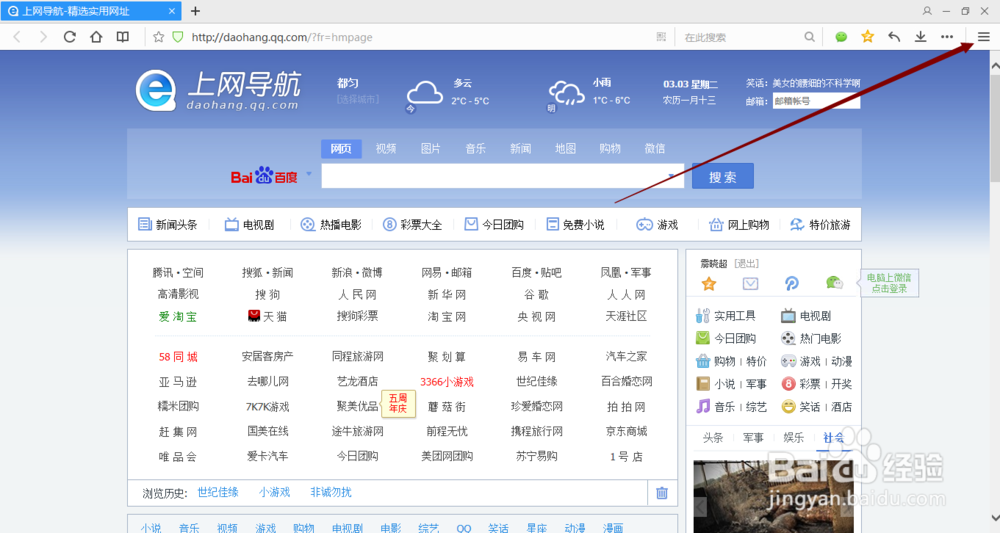Viewport: 1000px width, 533px height.
Task: Expand search box suggestion arrow
Action: (671, 175)
